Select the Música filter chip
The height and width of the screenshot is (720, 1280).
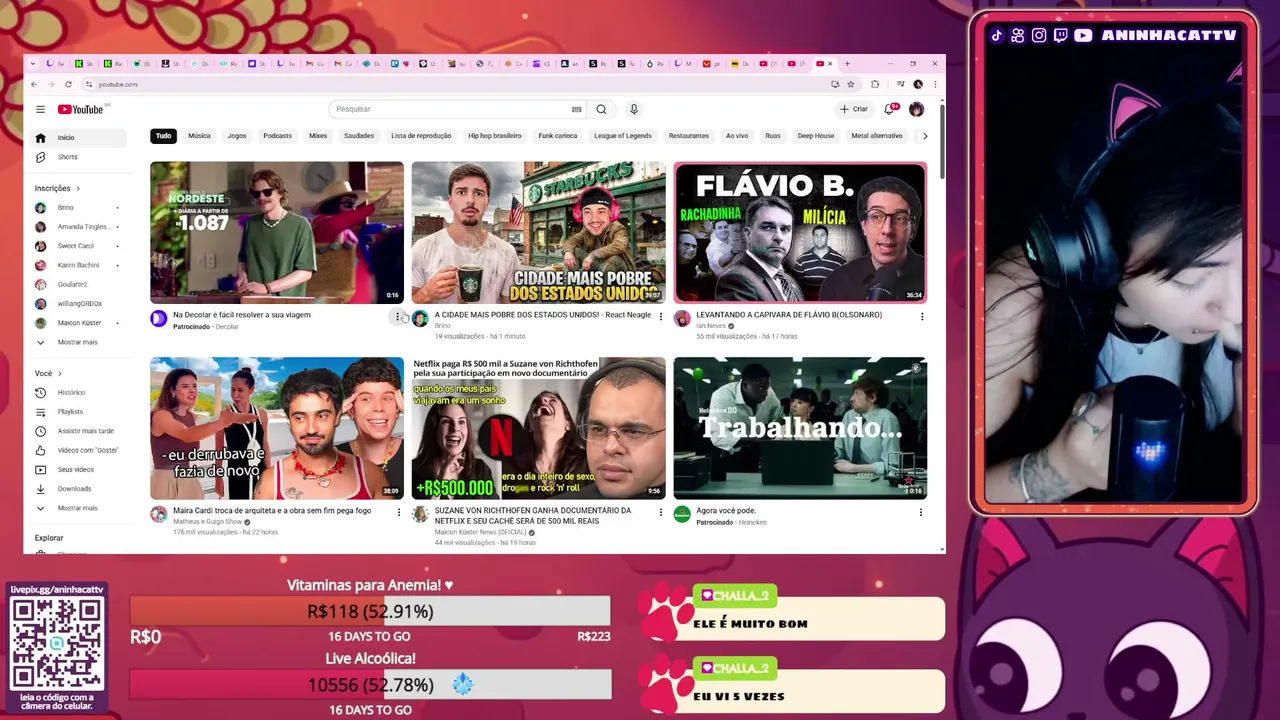(x=199, y=136)
